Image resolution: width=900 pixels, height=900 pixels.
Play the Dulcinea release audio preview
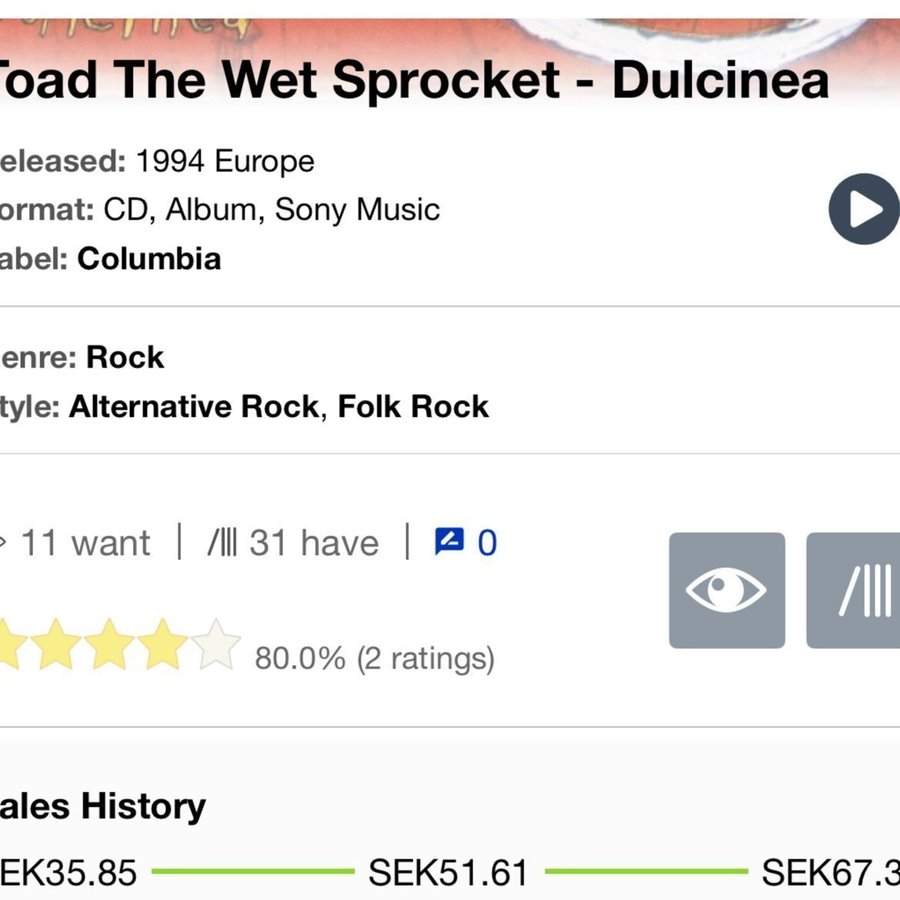coord(863,209)
